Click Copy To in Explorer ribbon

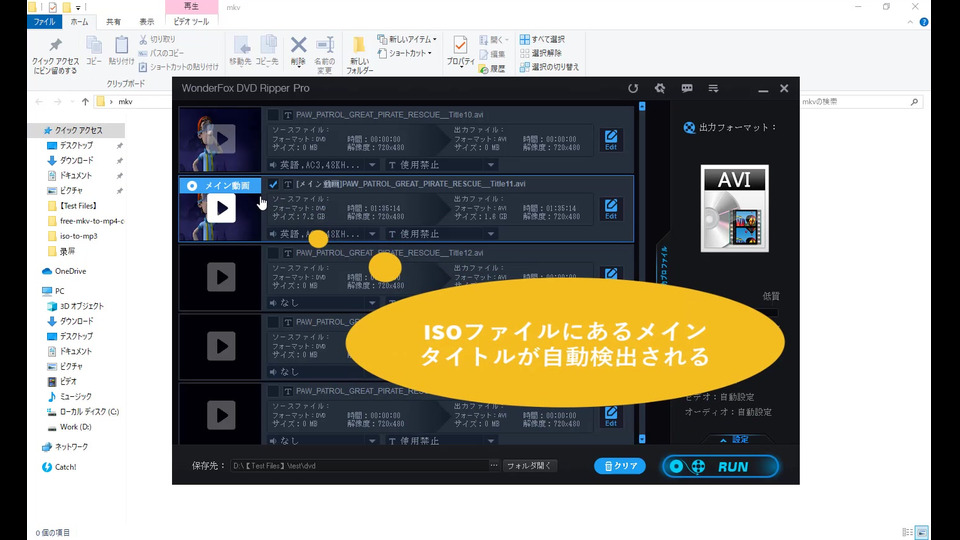coord(267,51)
